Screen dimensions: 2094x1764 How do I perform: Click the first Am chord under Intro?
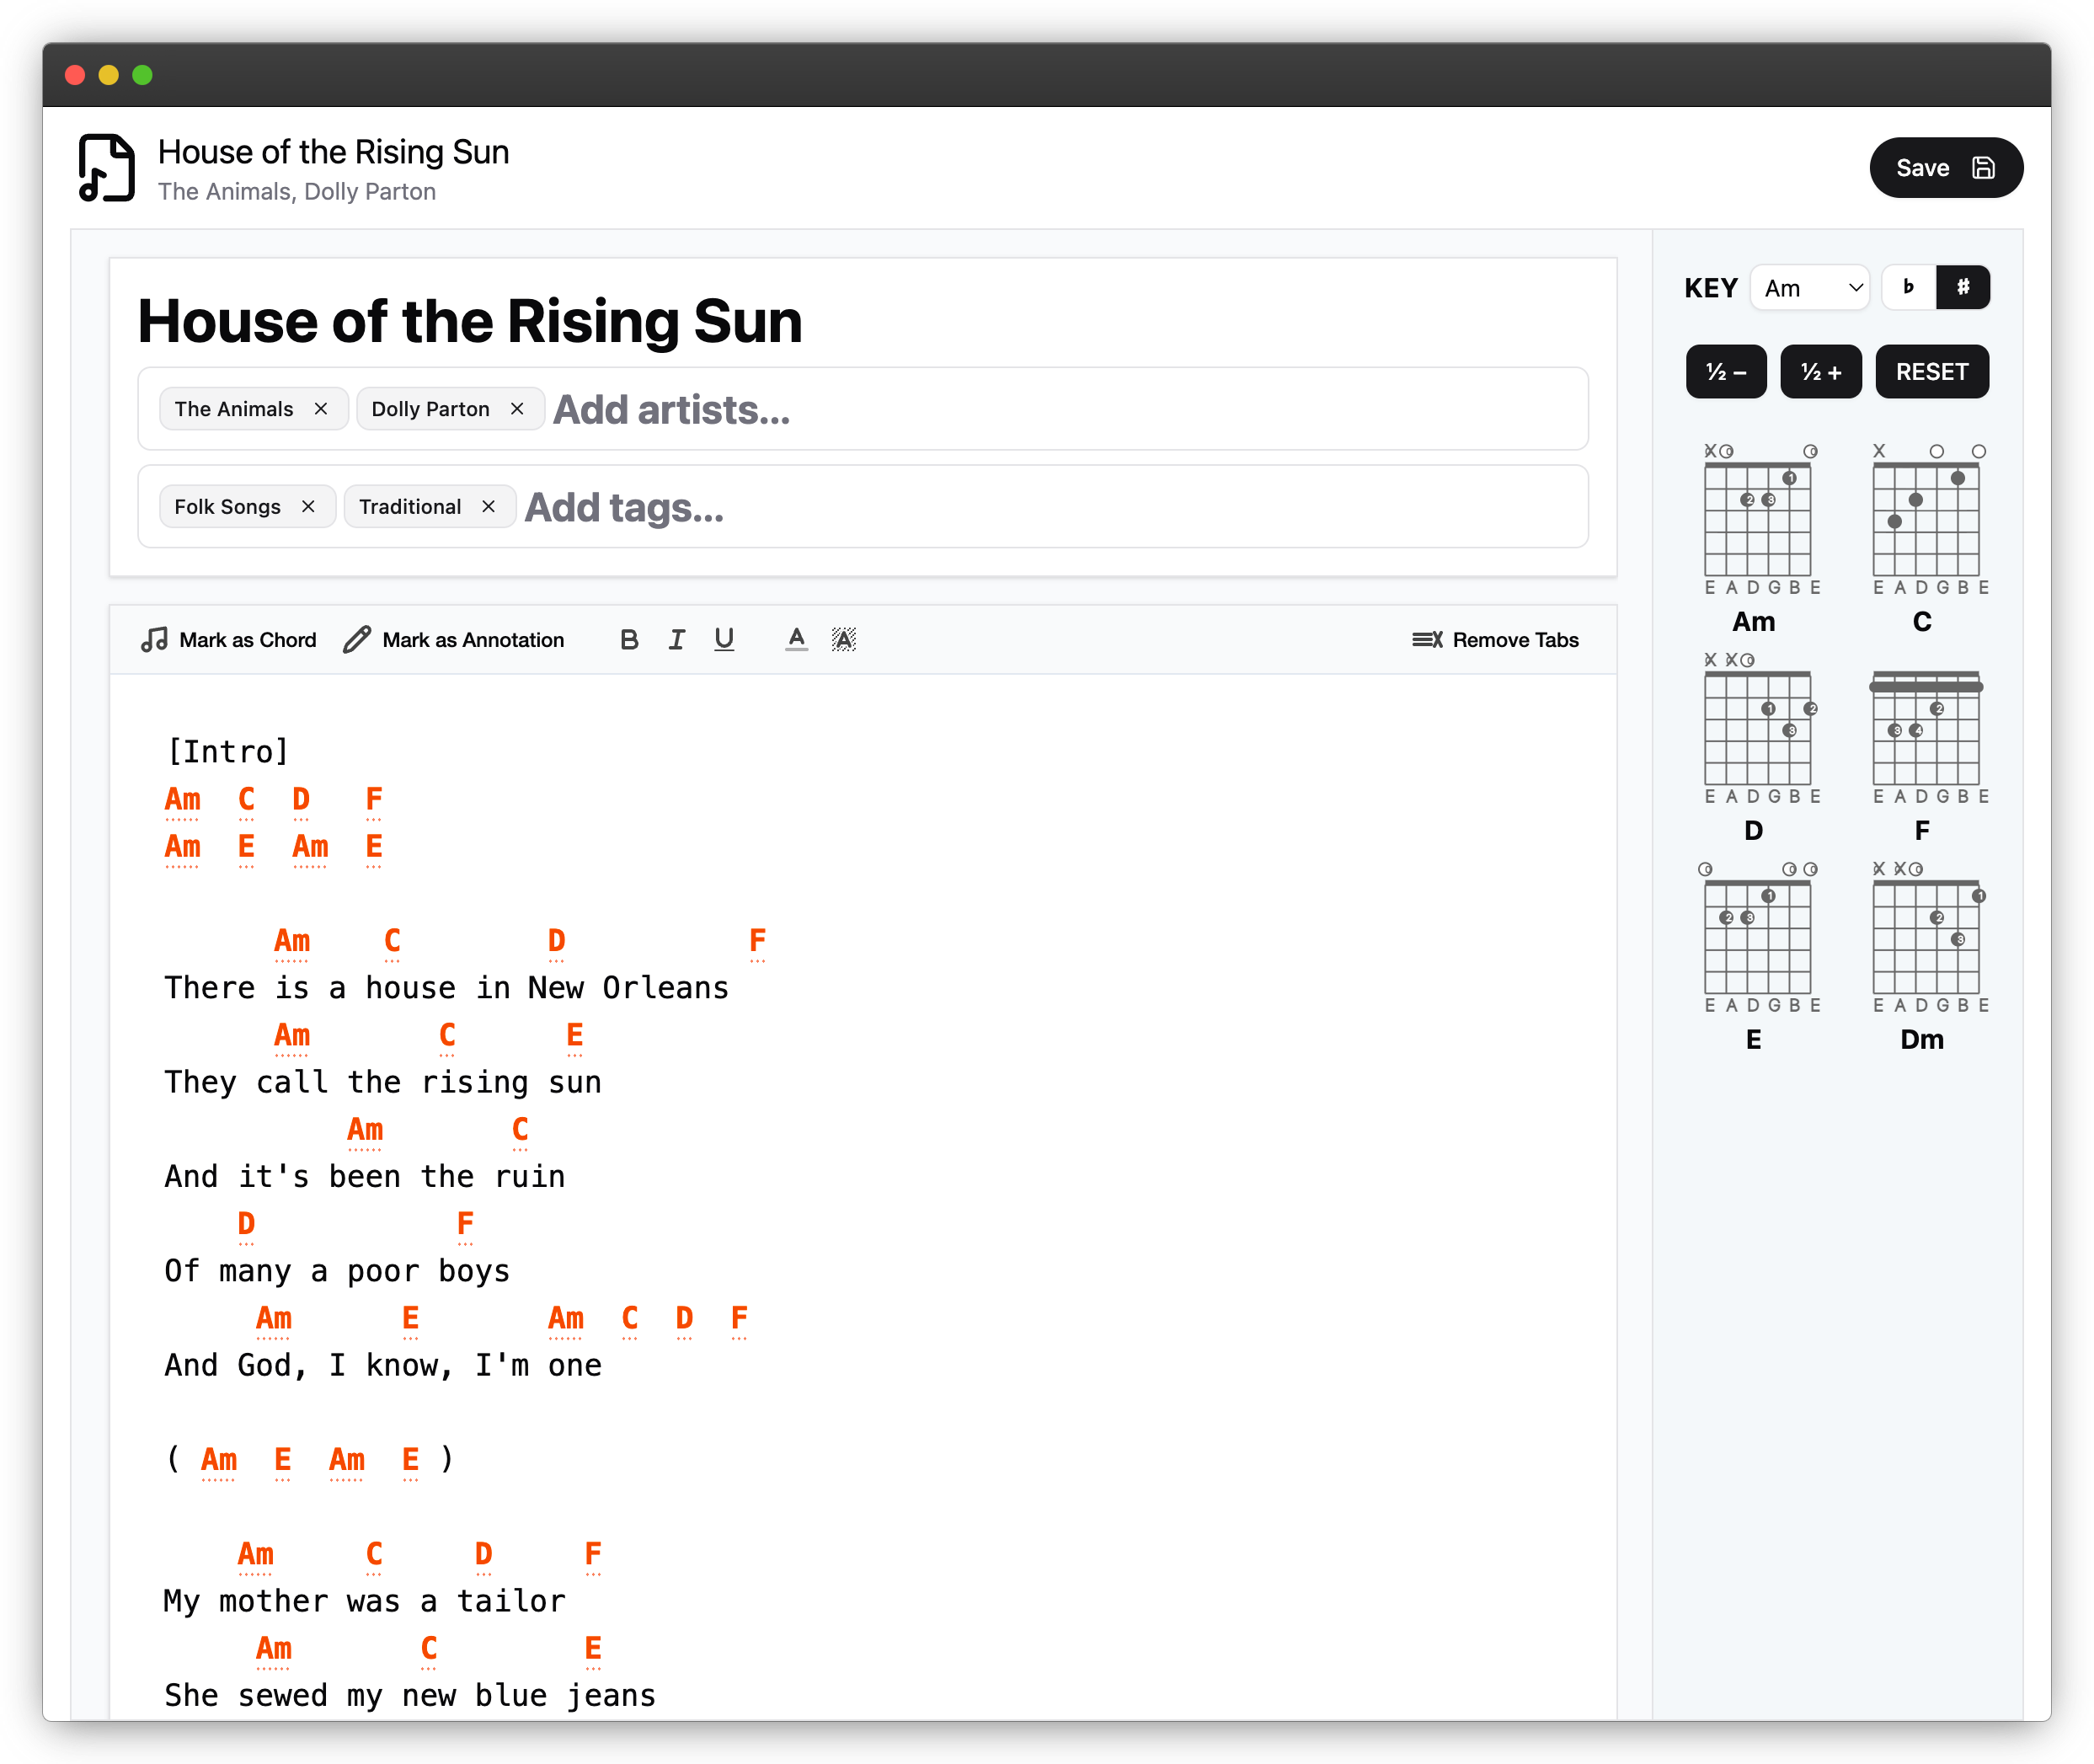point(183,800)
